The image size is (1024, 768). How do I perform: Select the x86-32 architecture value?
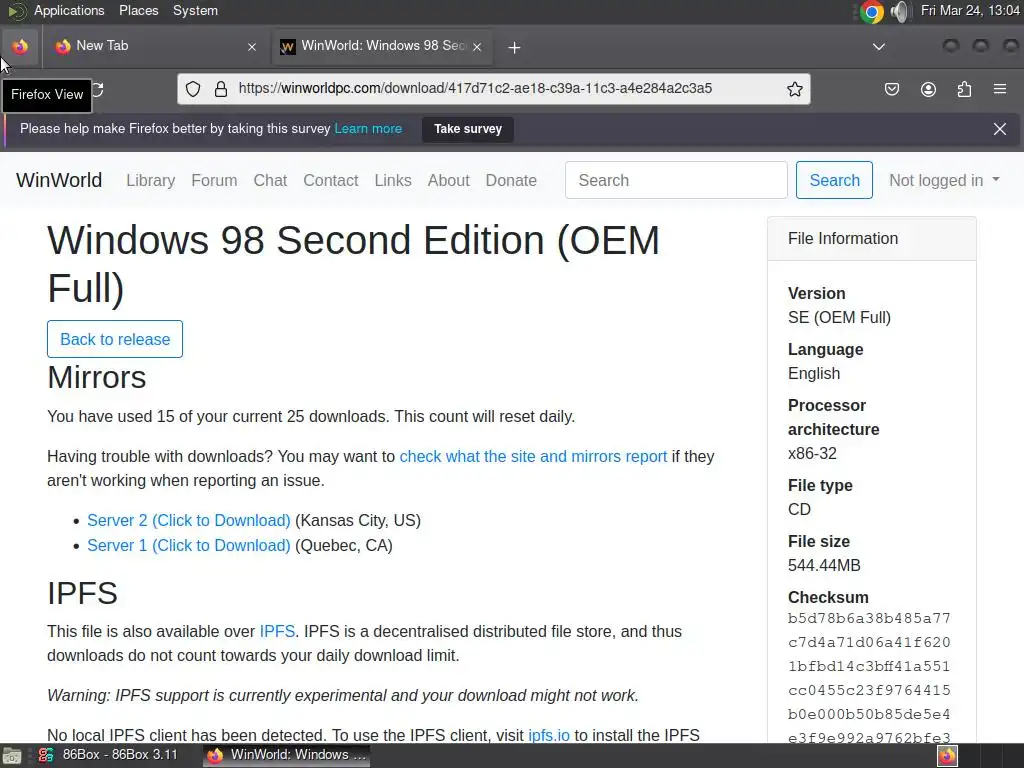812,453
